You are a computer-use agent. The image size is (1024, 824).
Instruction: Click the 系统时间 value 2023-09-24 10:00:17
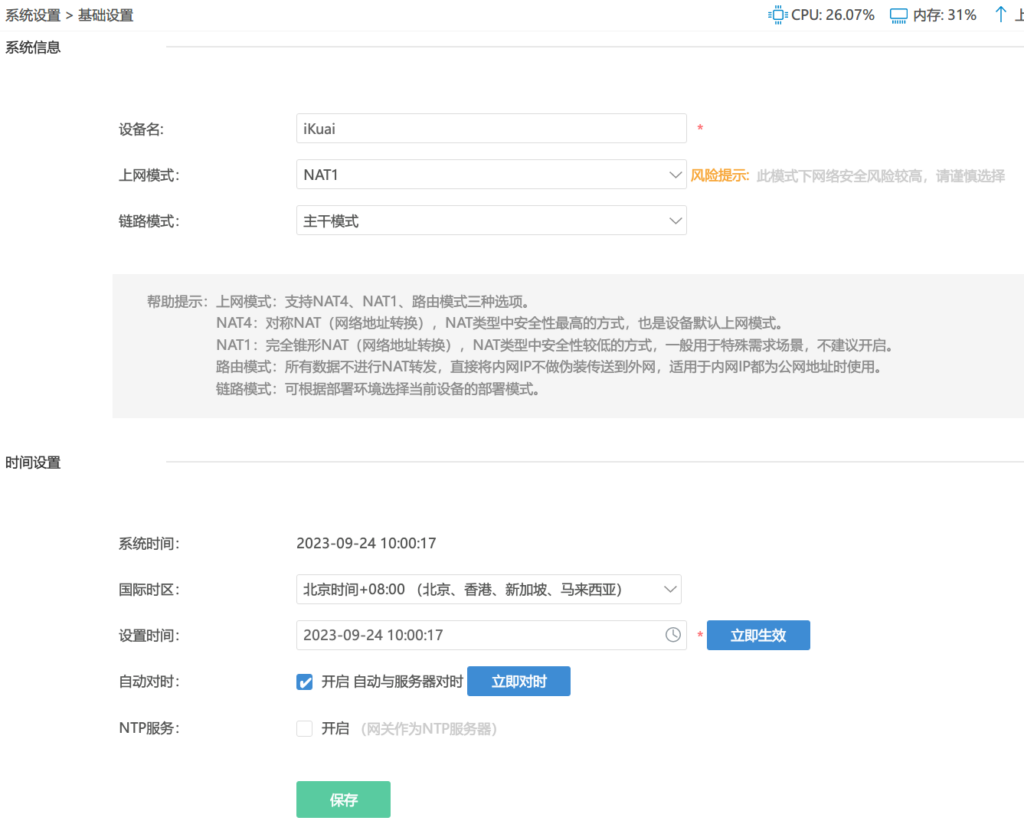[366, 543]
